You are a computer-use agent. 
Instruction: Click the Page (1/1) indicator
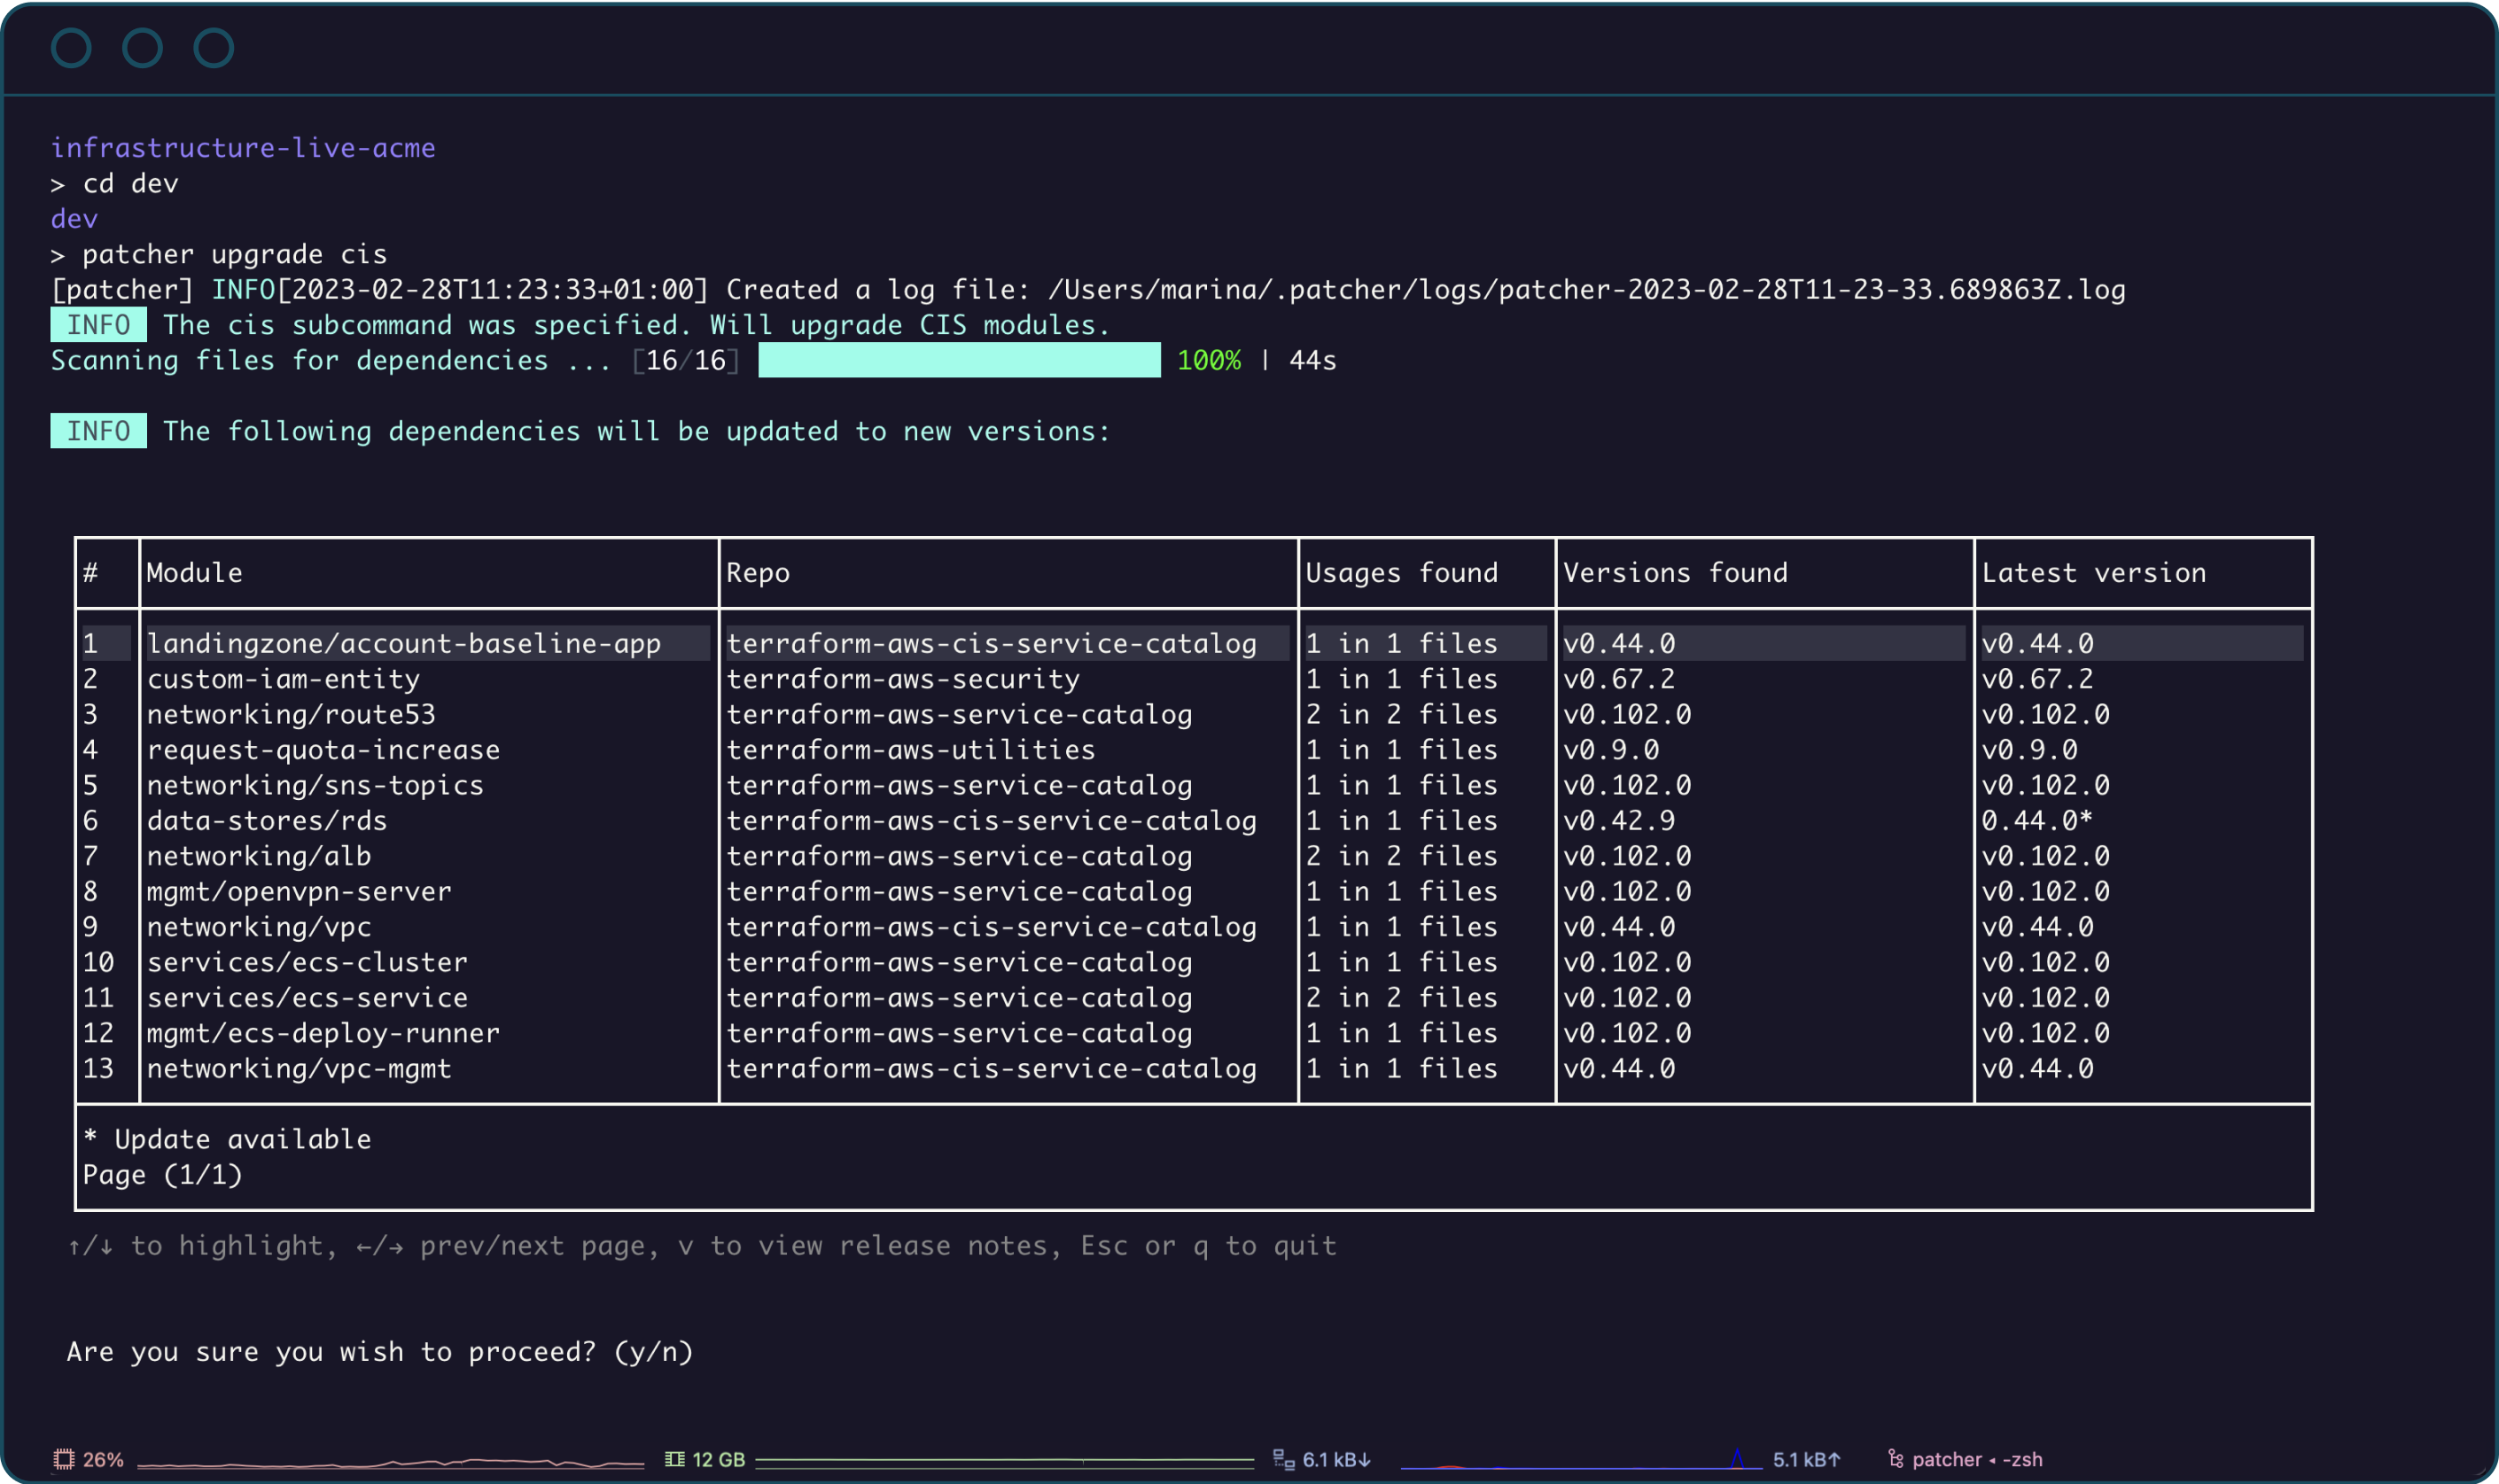click(162, 1175)
